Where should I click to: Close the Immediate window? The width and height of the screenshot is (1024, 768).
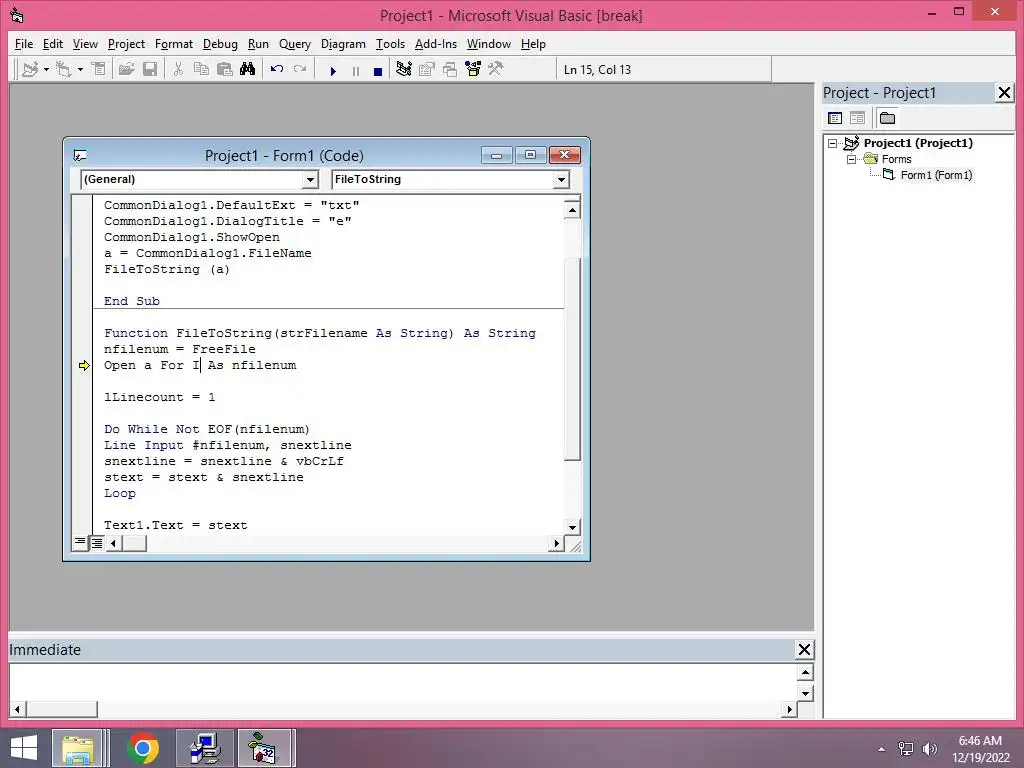[x=804, y=650]
